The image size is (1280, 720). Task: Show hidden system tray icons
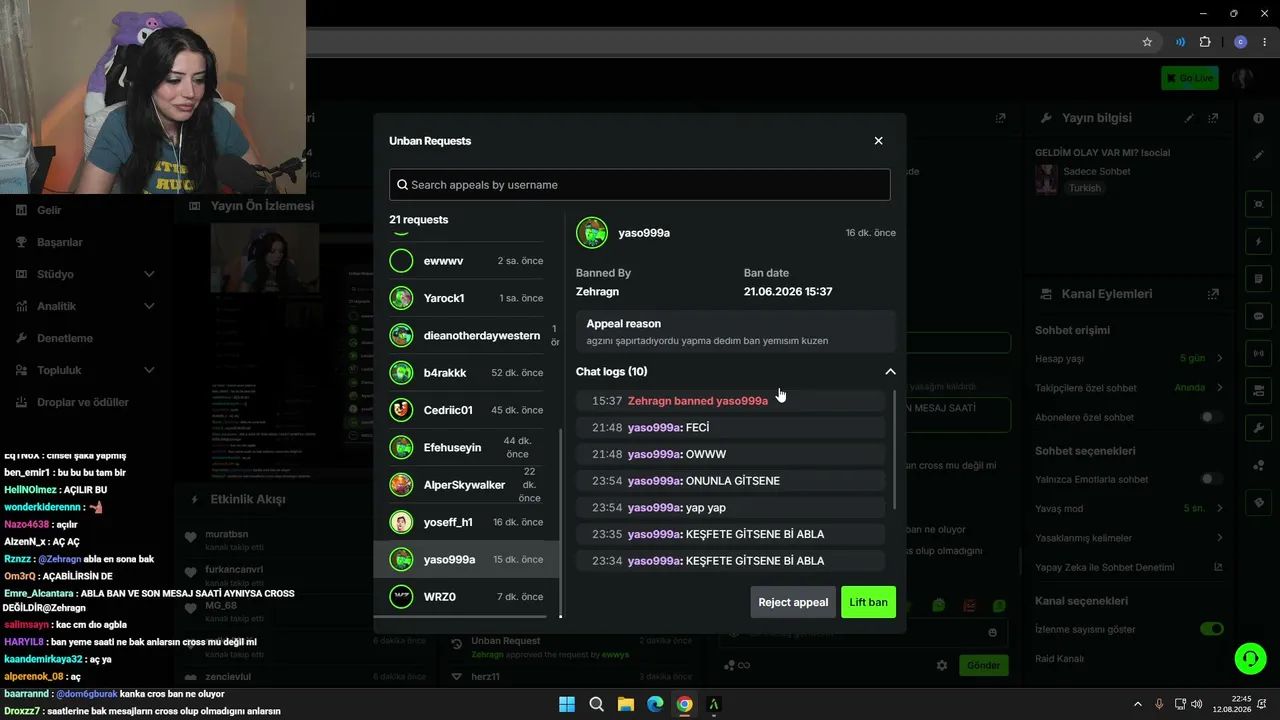pos(1137,704)
